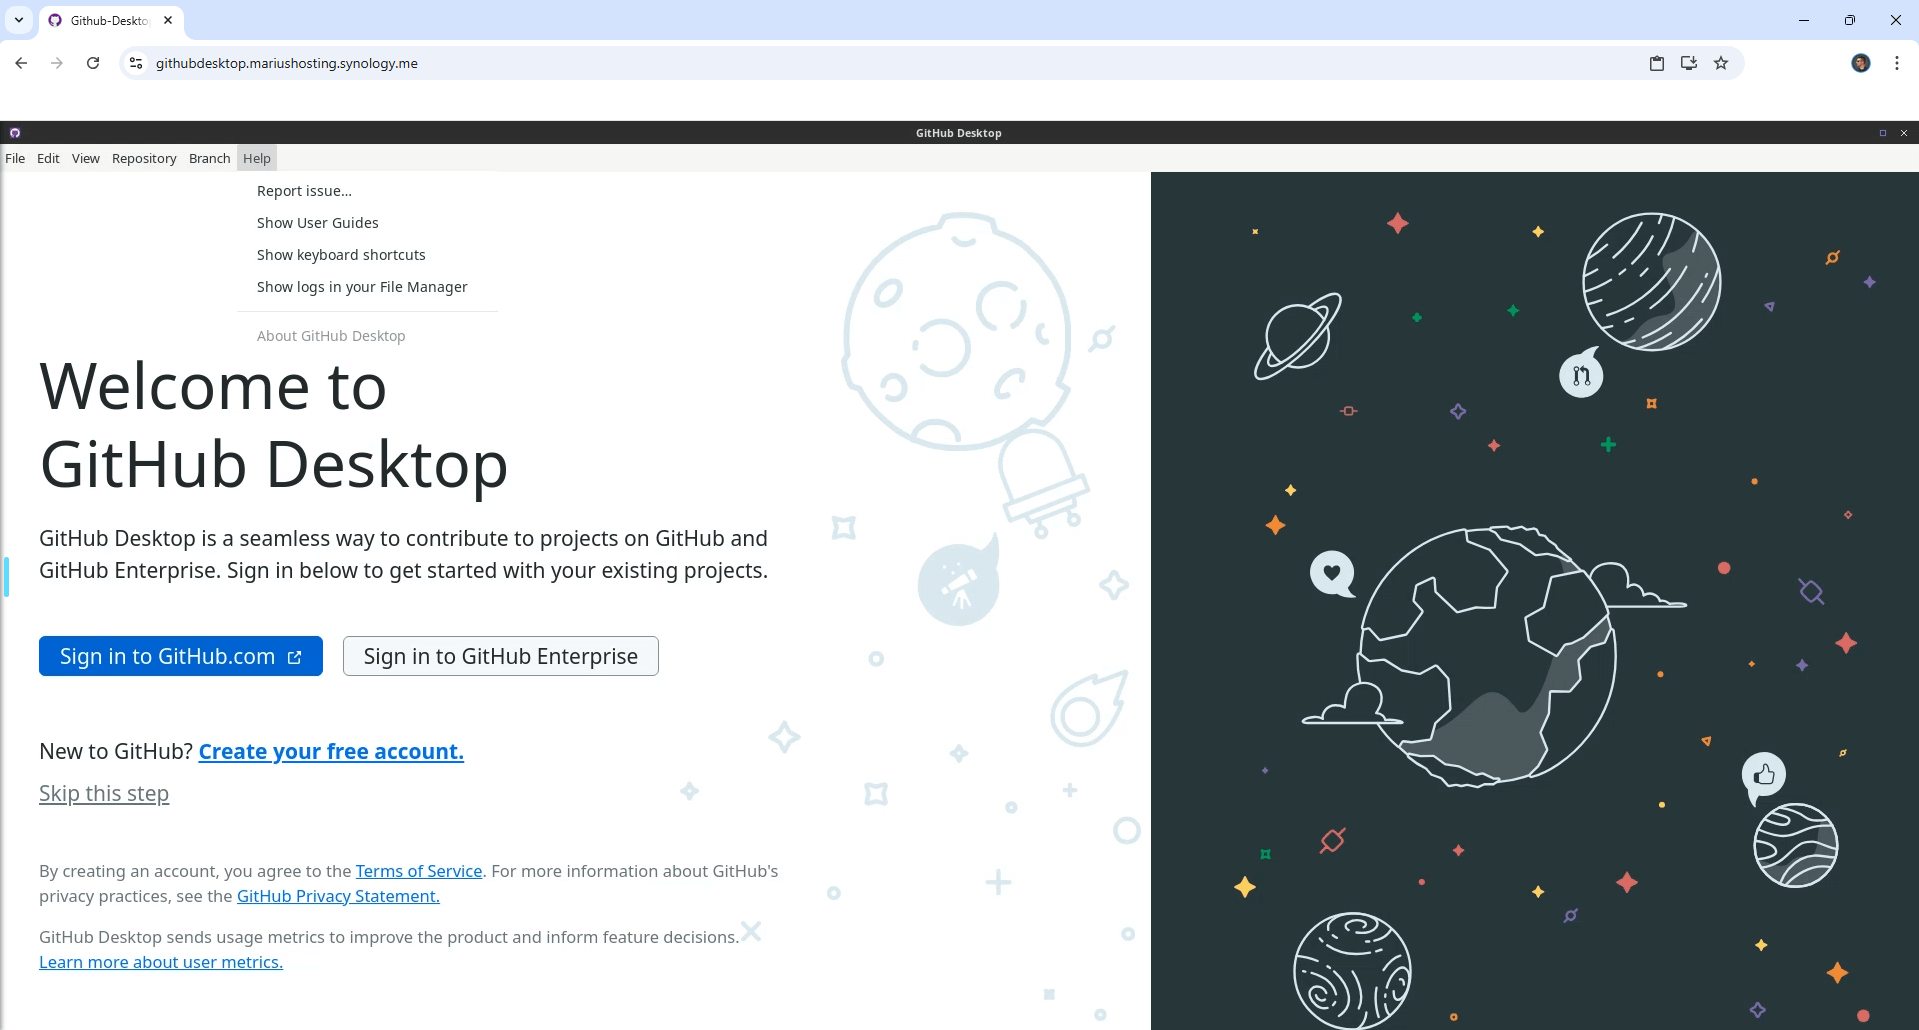This screenshot has height=1030, width=1919.
Task: Go back in browser history
Action: (x=21, y=63)
